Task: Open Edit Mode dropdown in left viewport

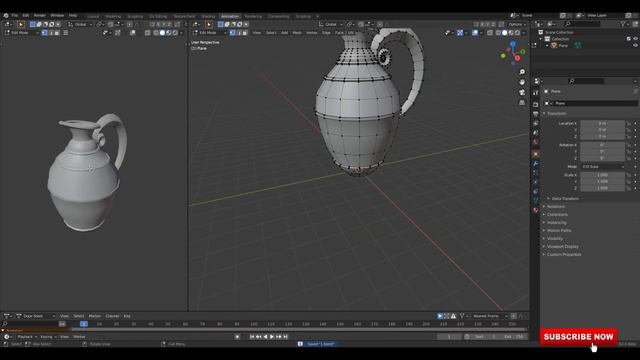Action: point(21,33)
